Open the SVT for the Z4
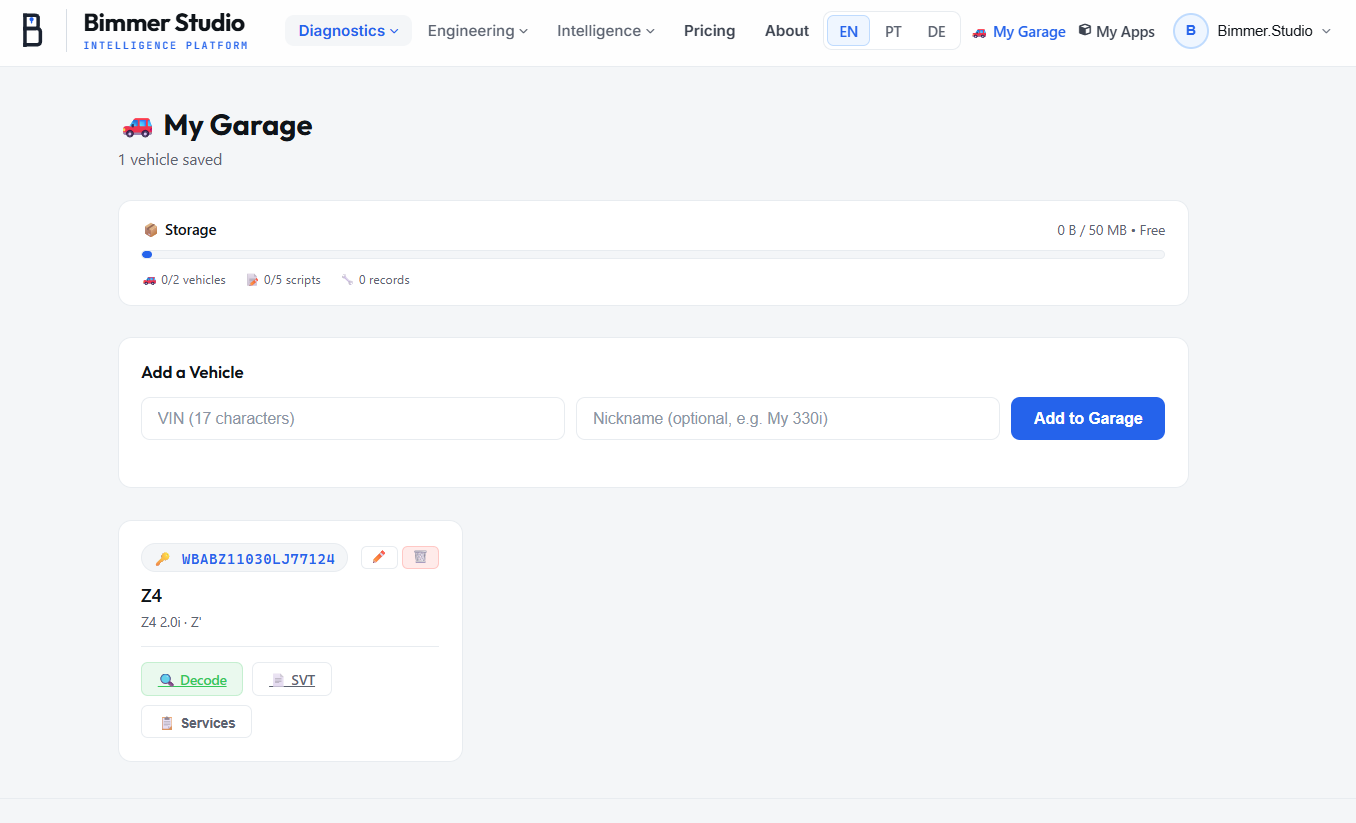 point(292,680)
